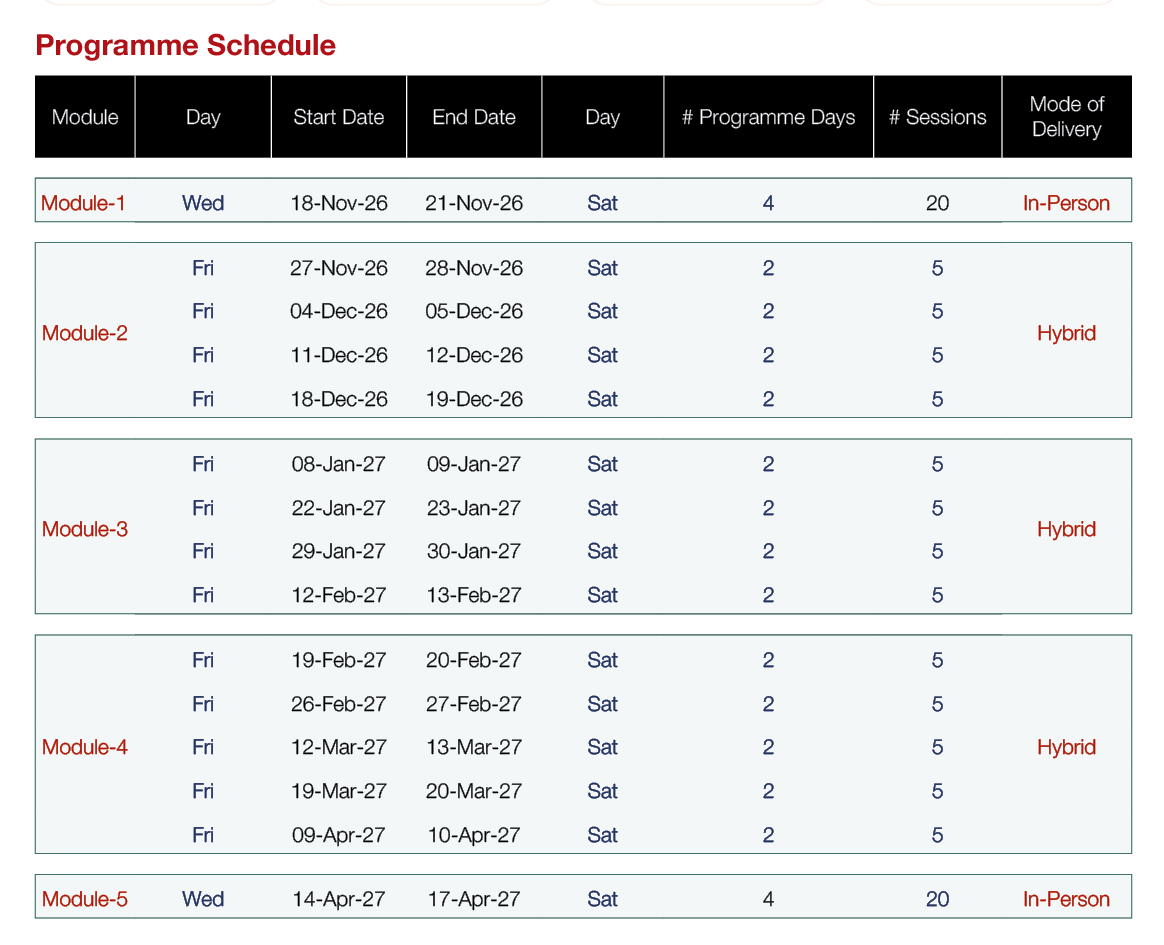
Task: Click the Start Date column header
Action: pyautogui.click(x=339, y=117)
